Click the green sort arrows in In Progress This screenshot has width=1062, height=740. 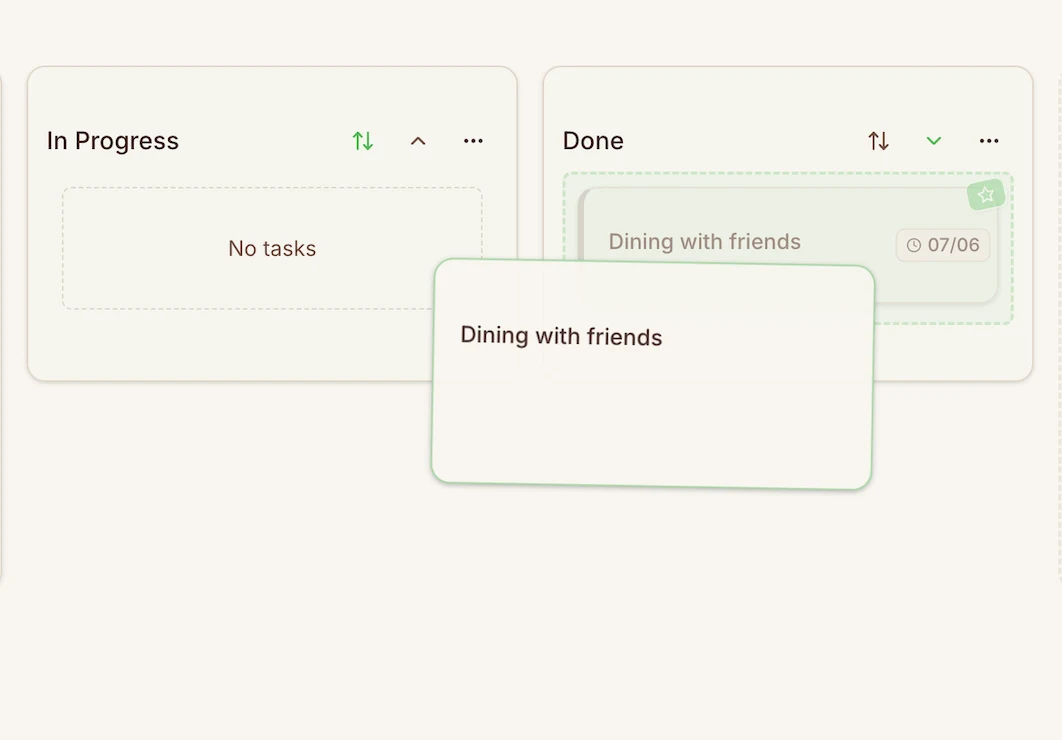[363, 141]
